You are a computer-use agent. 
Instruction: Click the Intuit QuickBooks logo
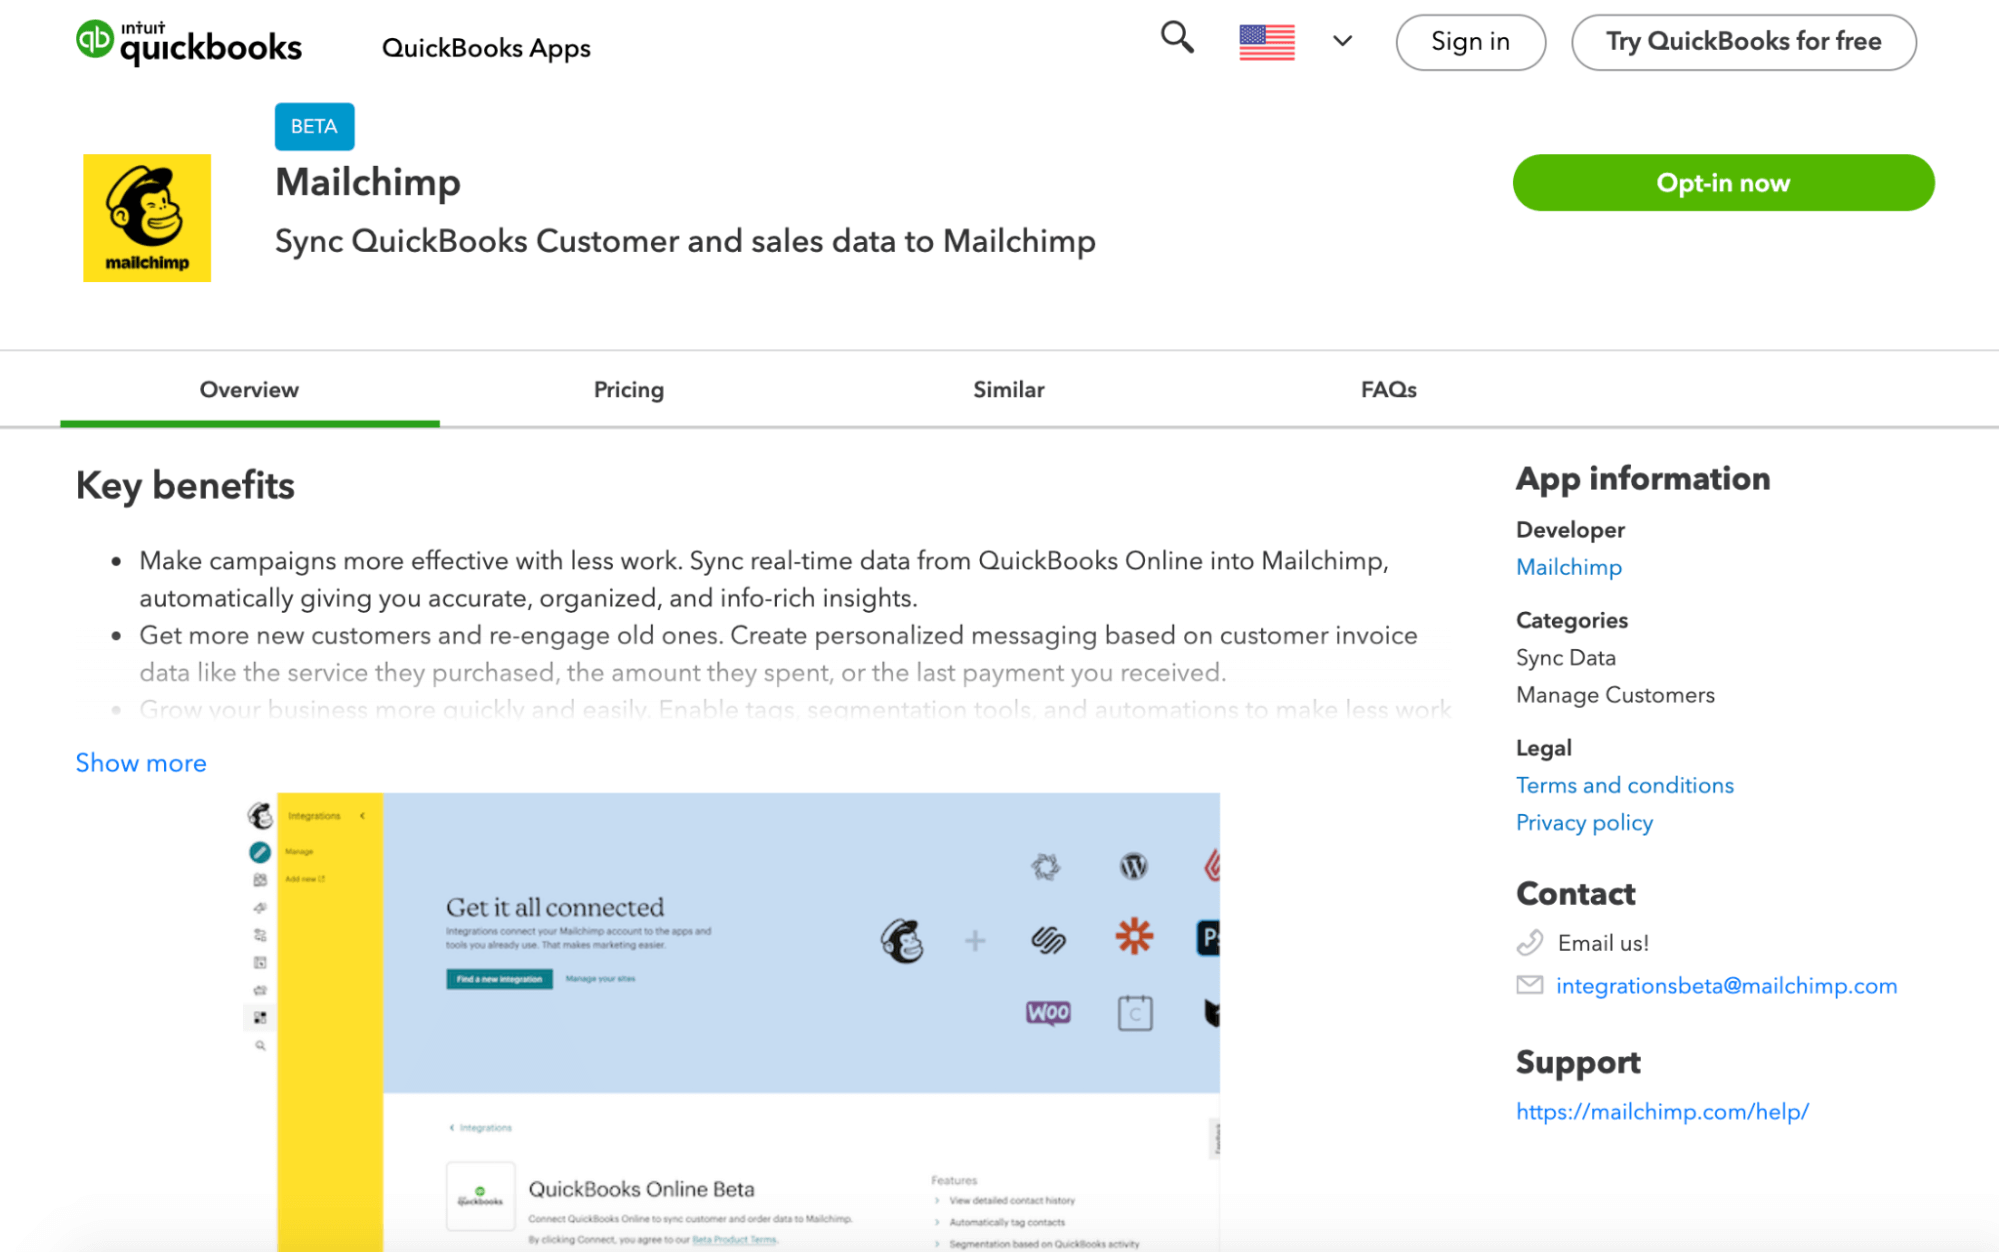coord(189,43)
